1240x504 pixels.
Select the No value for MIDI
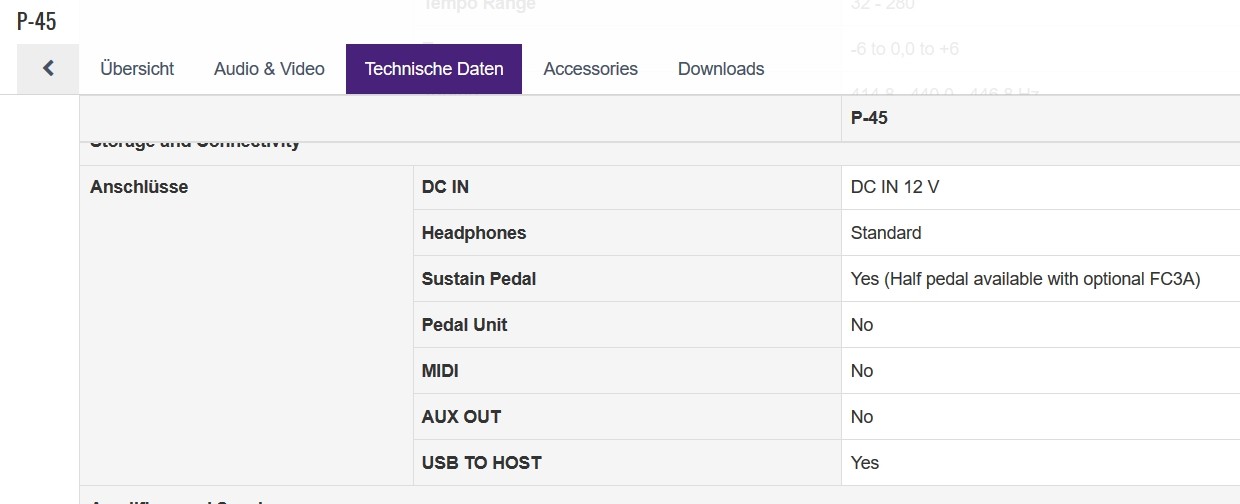(862, 371)
